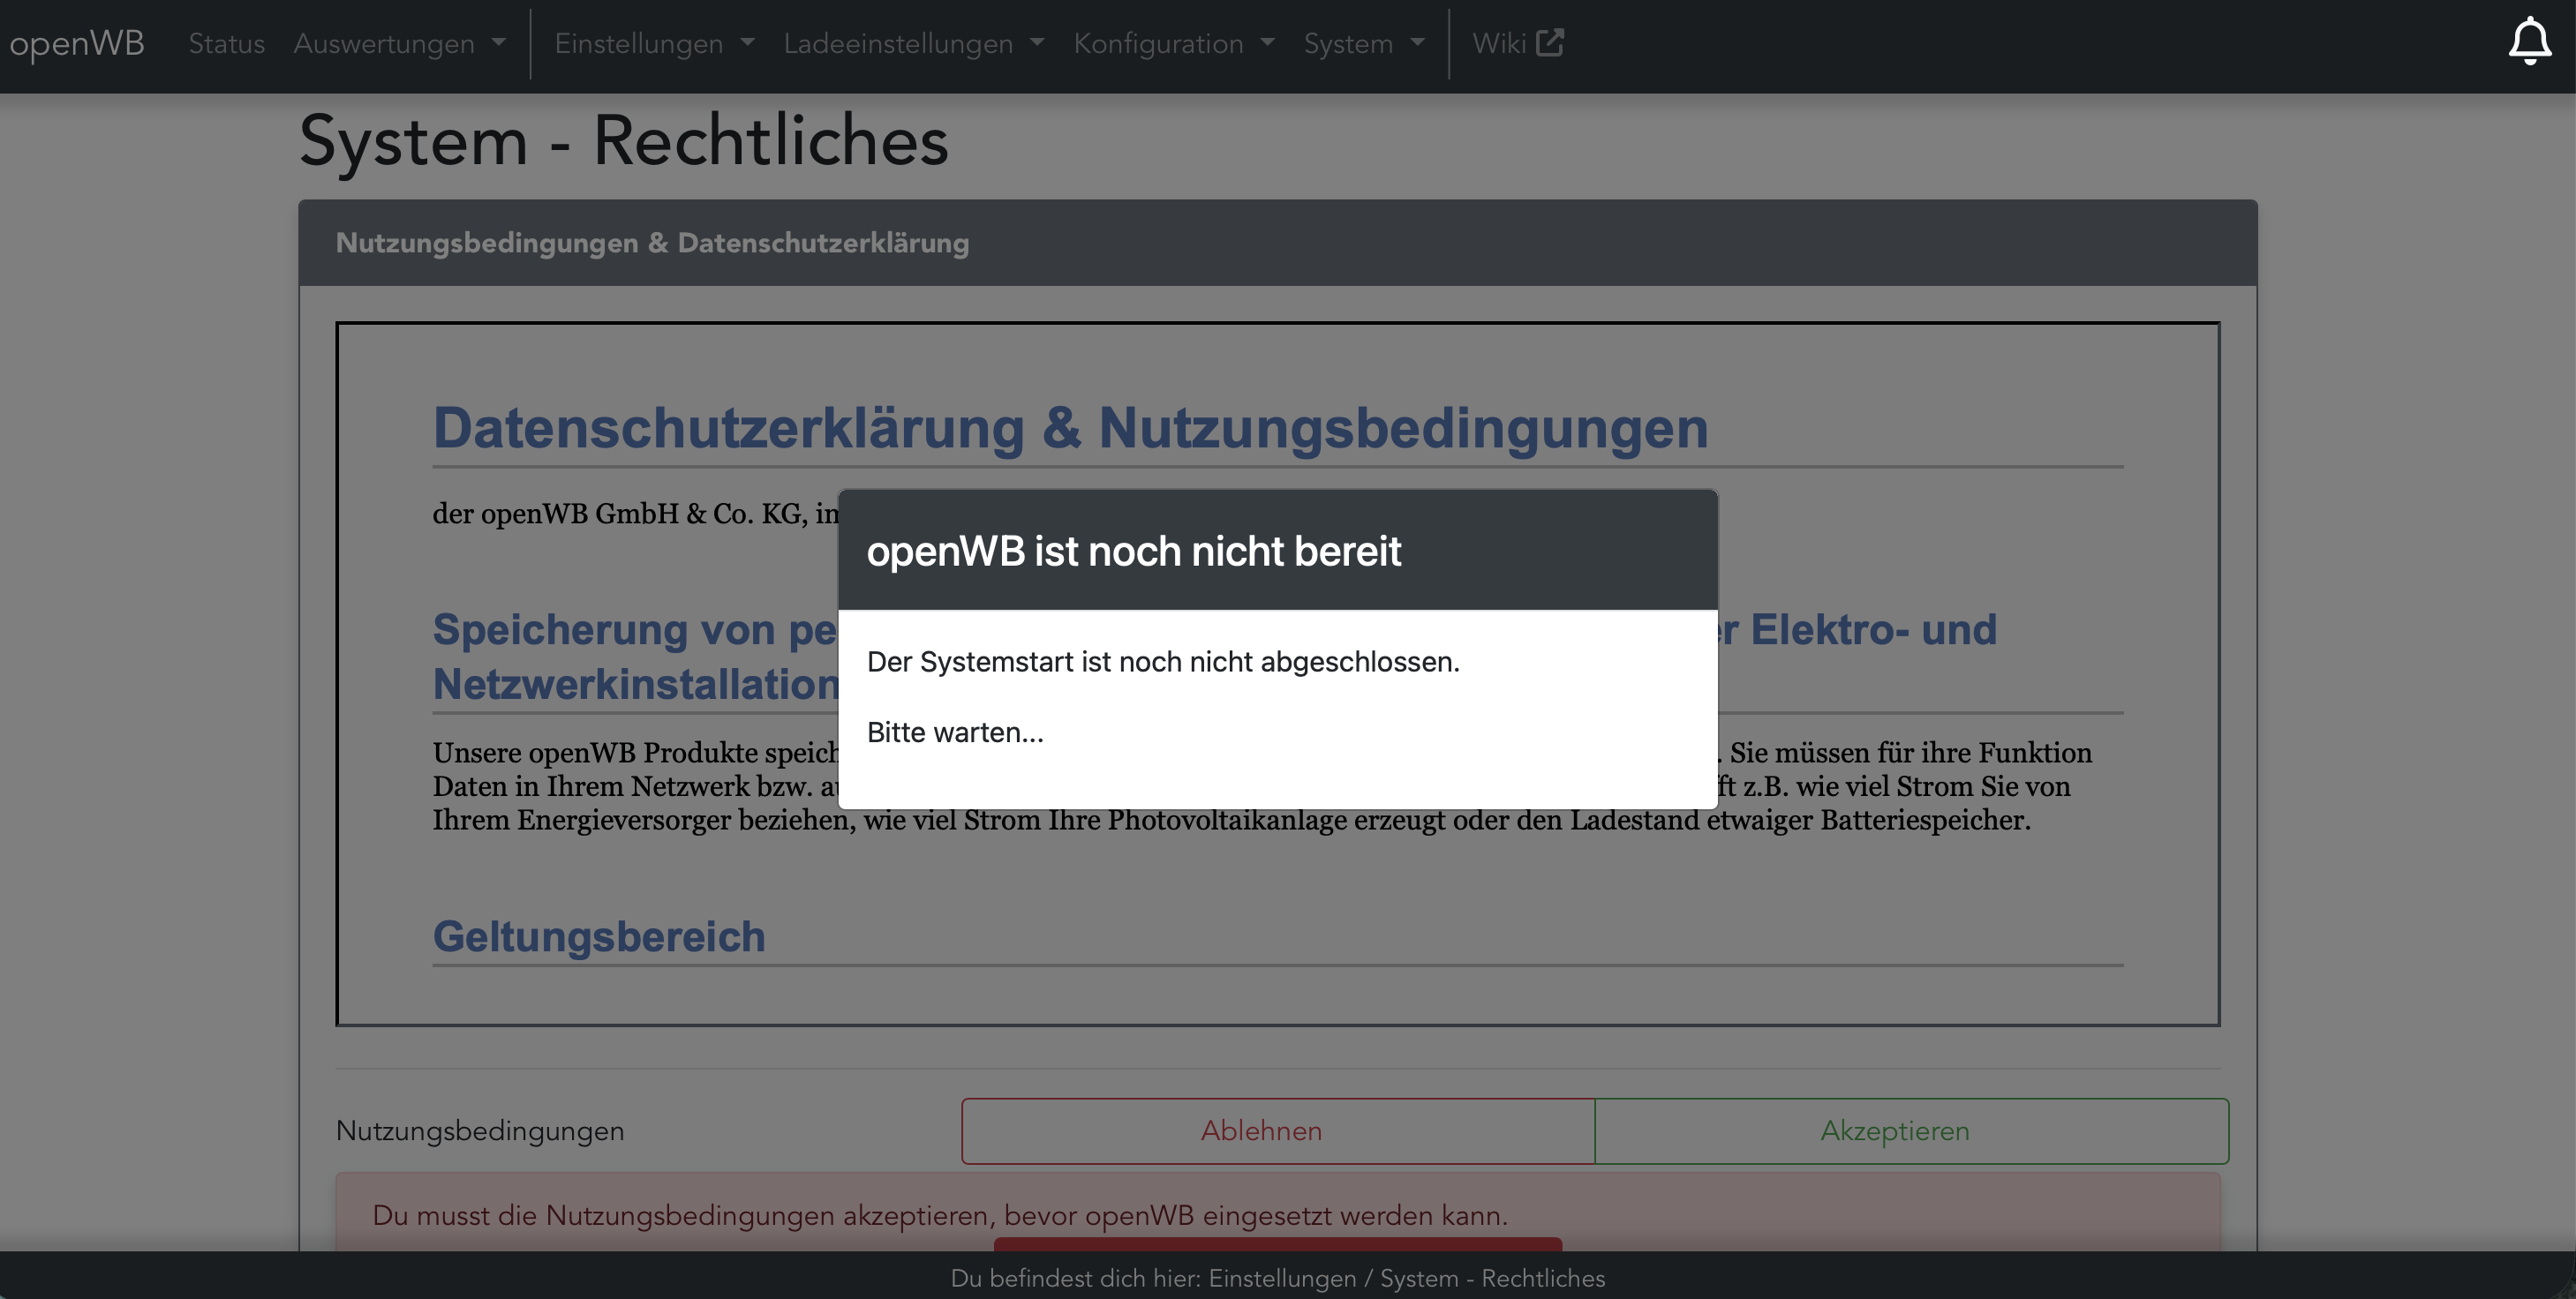This screenshot has height=1299, width=2576.
Task: Click the System - Rechtliches page title
Action: coord(623,141)
